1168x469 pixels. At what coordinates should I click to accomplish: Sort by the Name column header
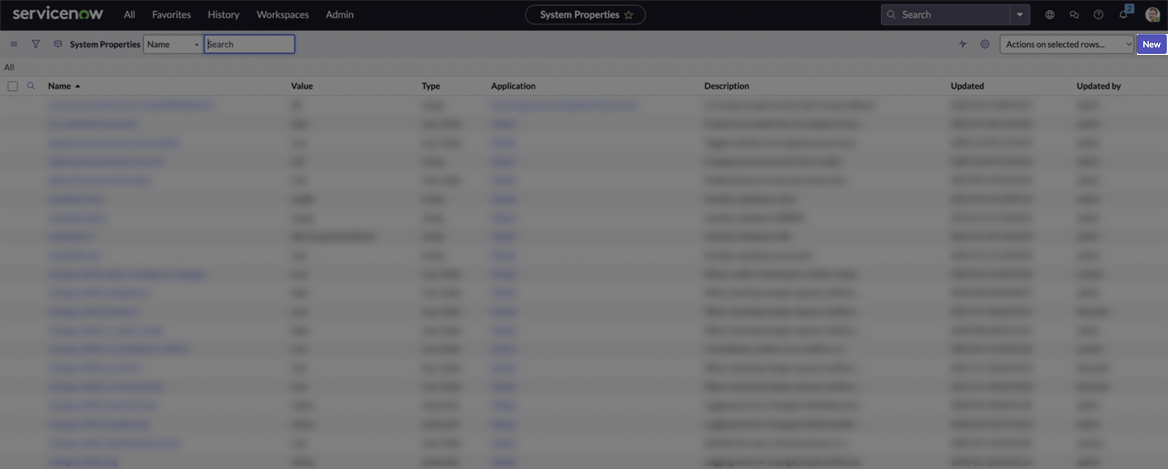[x=60, y=86]
